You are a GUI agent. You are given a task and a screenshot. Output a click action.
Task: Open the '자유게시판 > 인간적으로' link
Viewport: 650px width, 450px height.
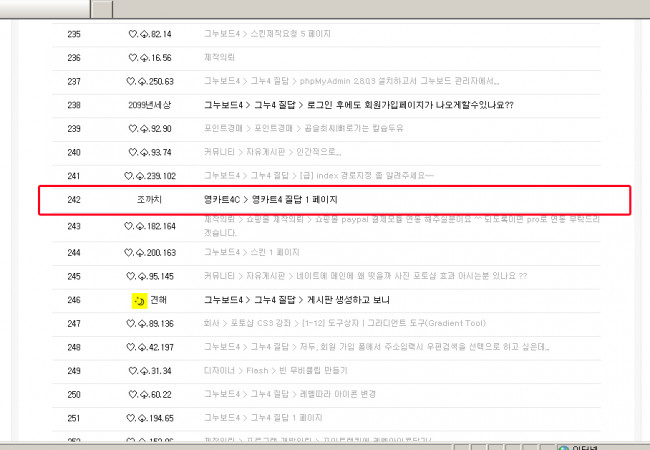pos(273,152)
